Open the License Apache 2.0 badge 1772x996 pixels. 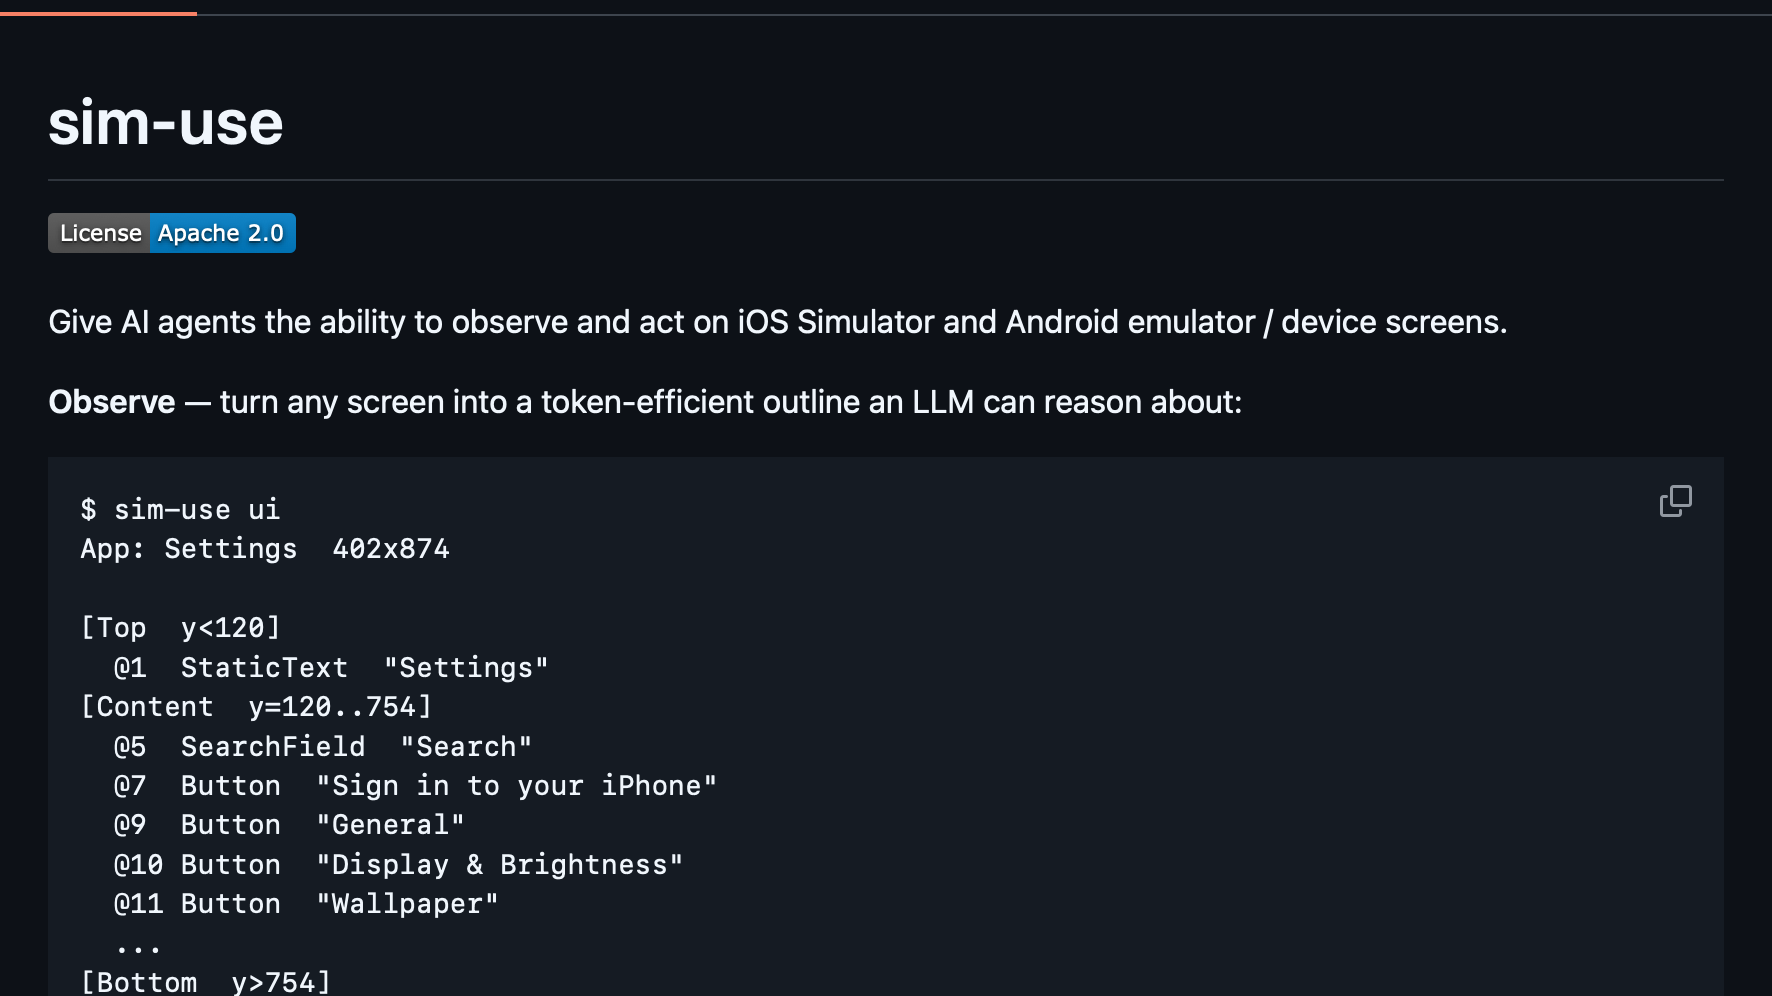172,233
